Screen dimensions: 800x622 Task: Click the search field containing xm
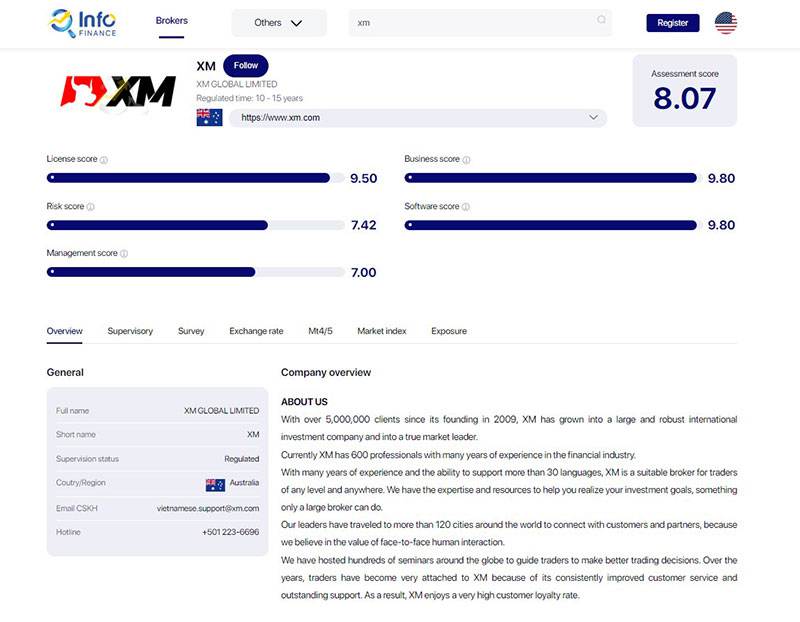480,23
